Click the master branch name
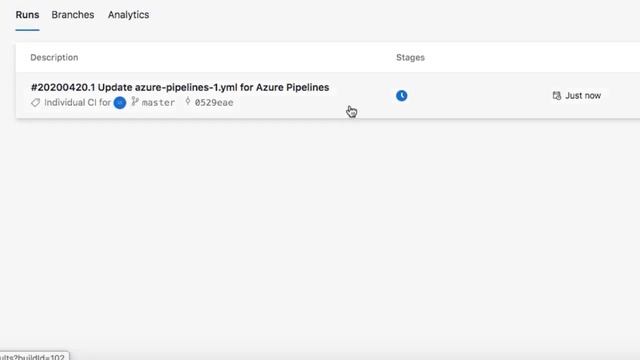The image size is (640, 360). 158,103
